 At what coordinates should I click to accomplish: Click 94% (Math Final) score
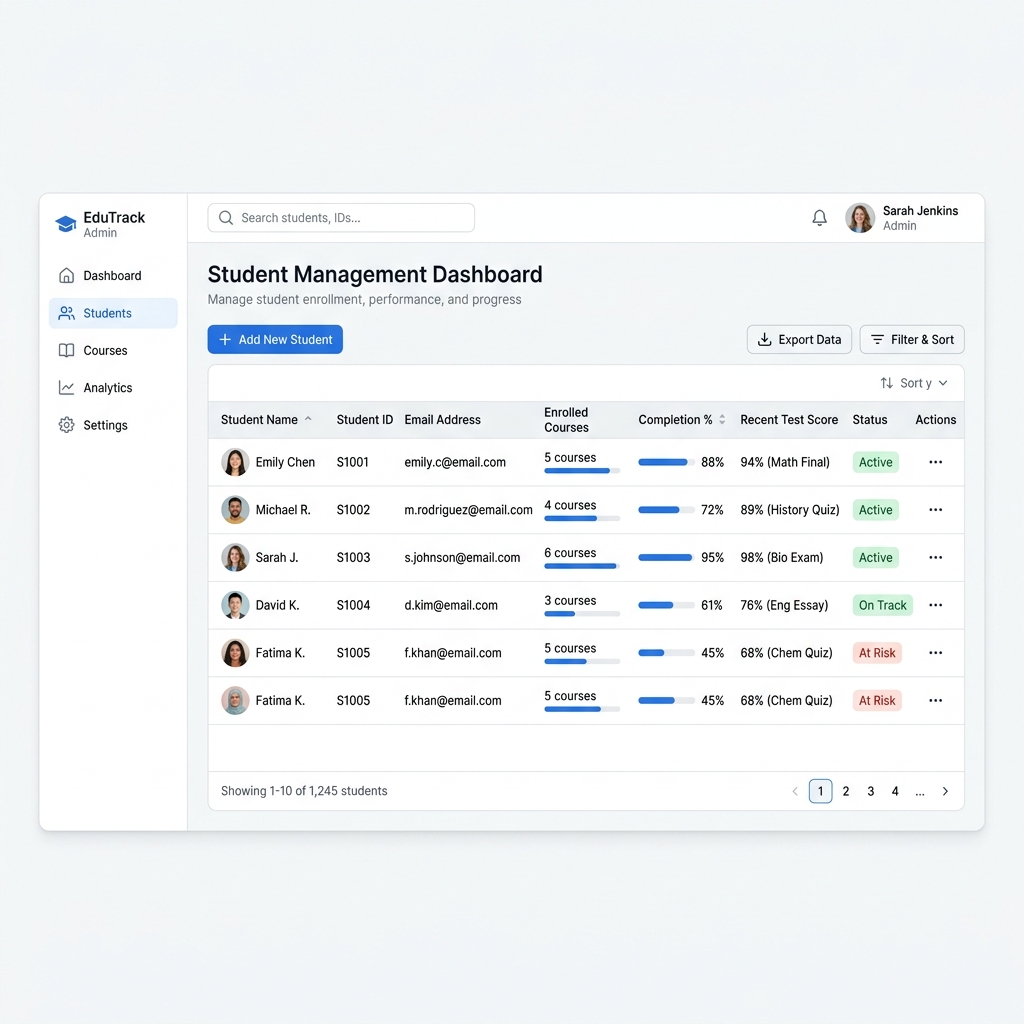pos(785,462)
